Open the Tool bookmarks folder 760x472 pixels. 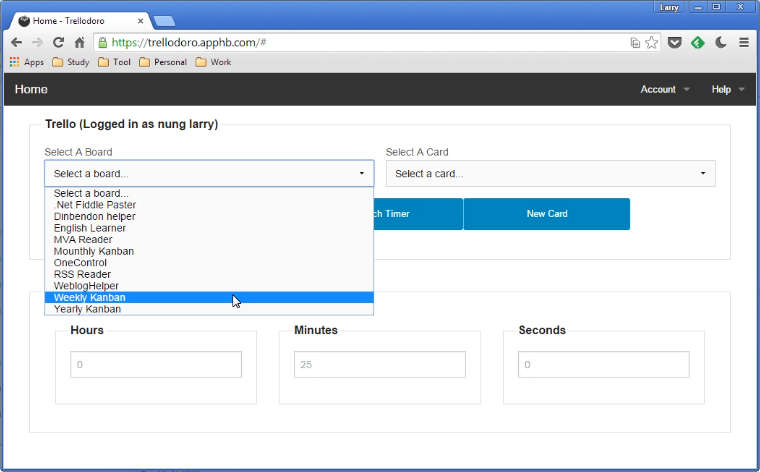(x=114, y=62)
